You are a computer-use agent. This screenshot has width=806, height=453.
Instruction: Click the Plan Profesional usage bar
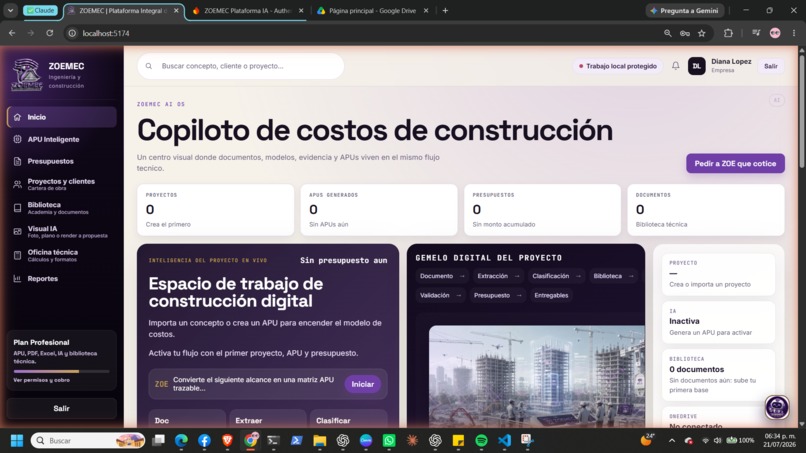pos(61,371)
